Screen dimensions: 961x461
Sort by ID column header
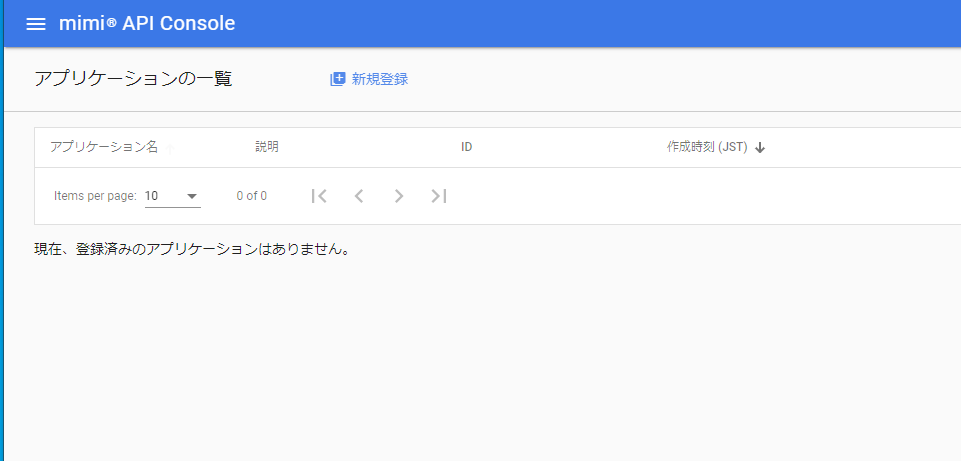pos(466,147)
